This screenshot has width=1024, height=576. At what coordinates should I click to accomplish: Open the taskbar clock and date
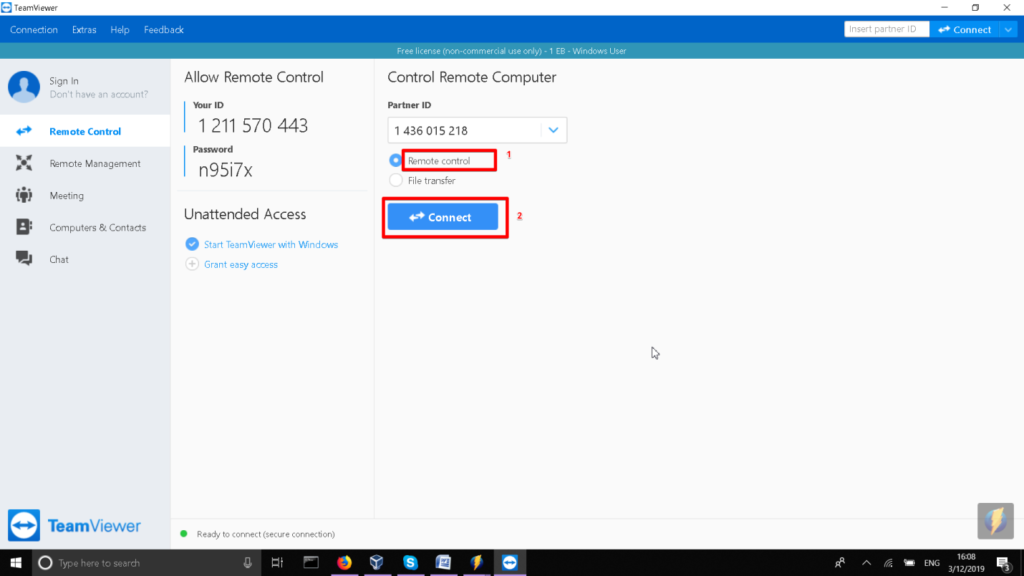tap(966, 562)
